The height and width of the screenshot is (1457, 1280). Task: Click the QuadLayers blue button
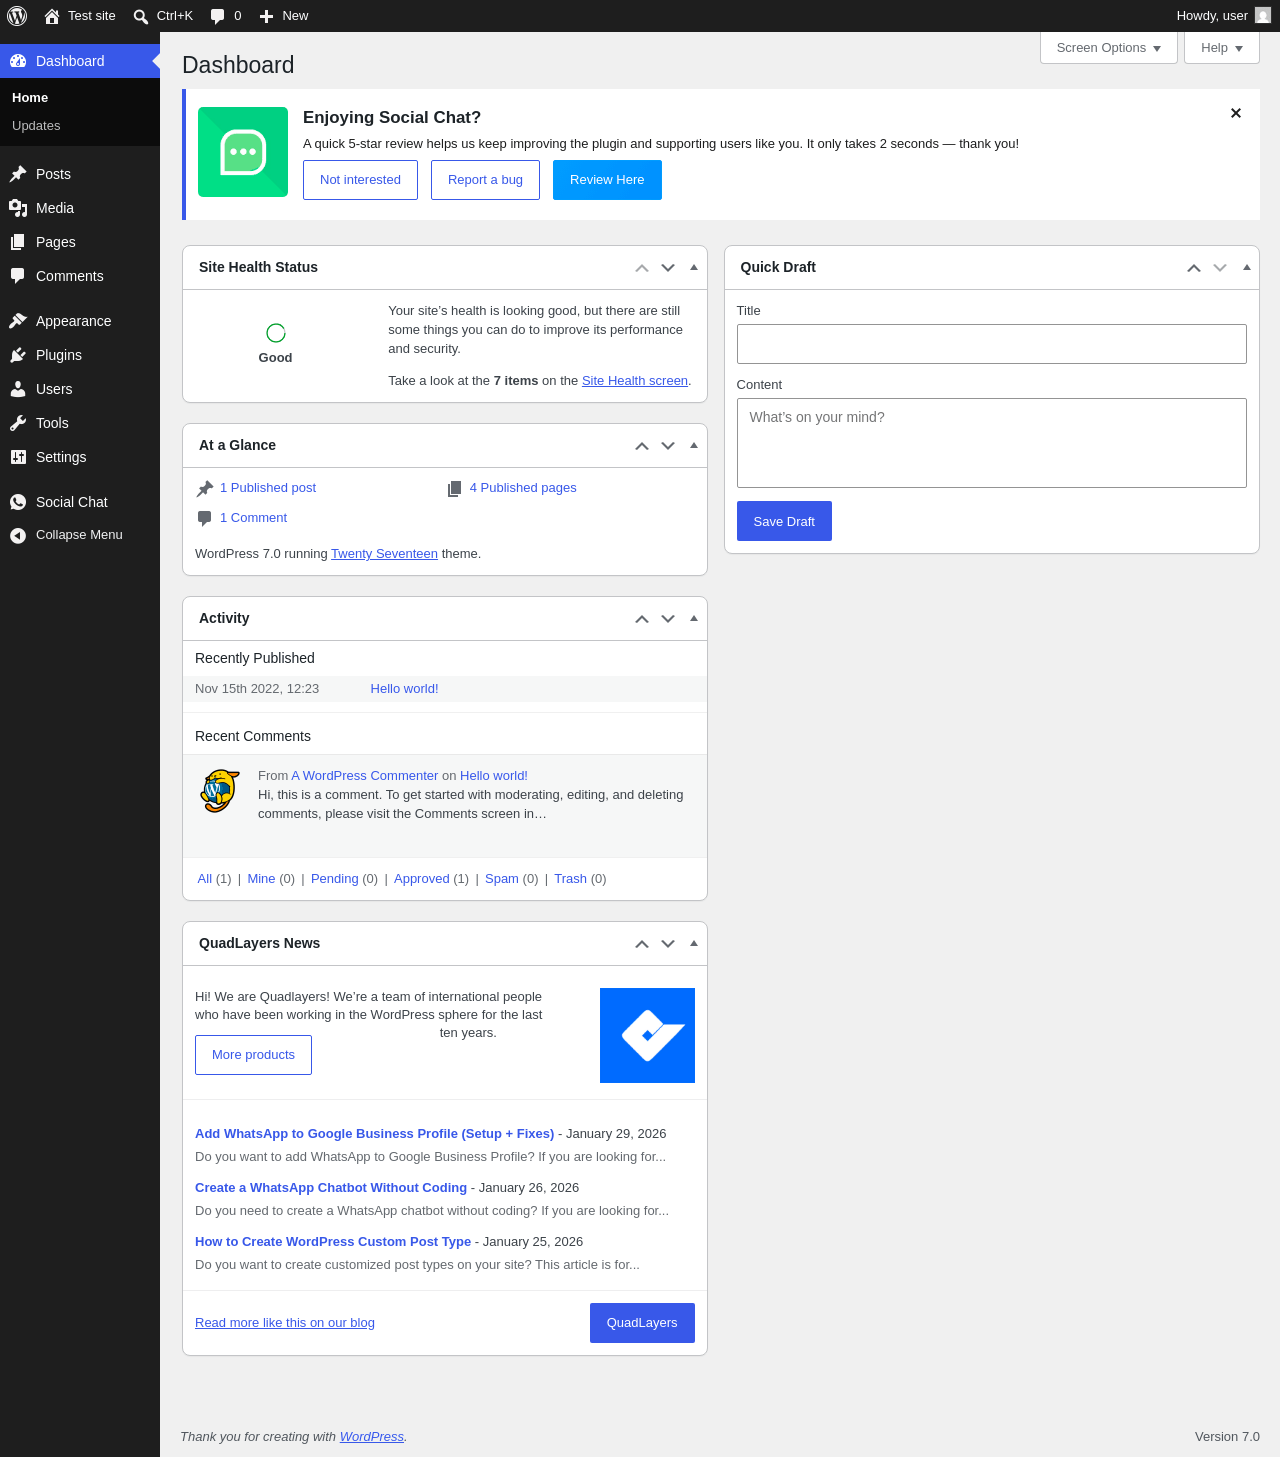pyautogui.click(x=642, y=1323)
